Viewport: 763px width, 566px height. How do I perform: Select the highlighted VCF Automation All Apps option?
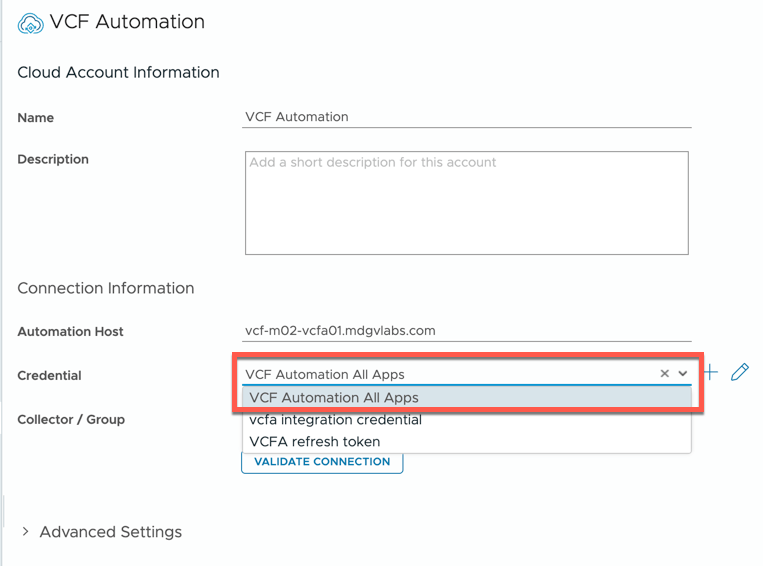(334, 398)
